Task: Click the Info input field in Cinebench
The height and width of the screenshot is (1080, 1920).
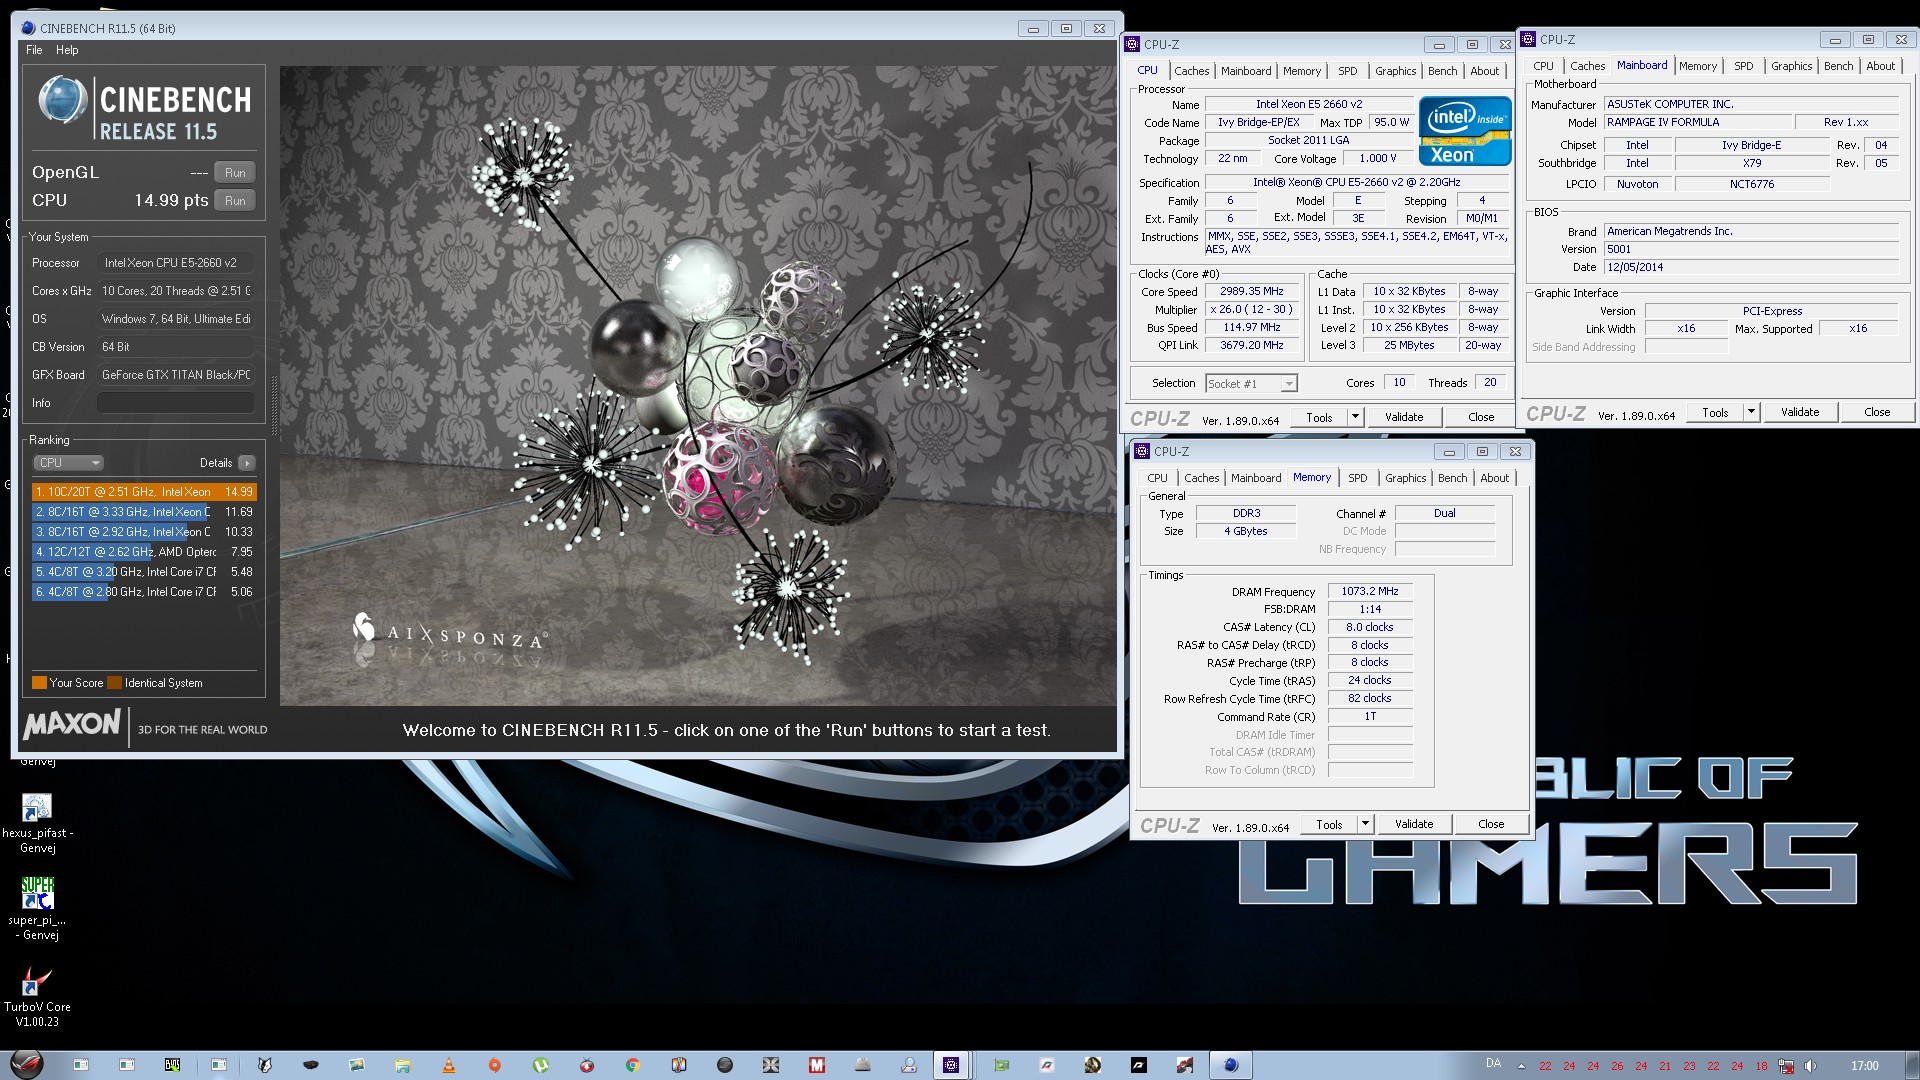Action: pos(175,403)
